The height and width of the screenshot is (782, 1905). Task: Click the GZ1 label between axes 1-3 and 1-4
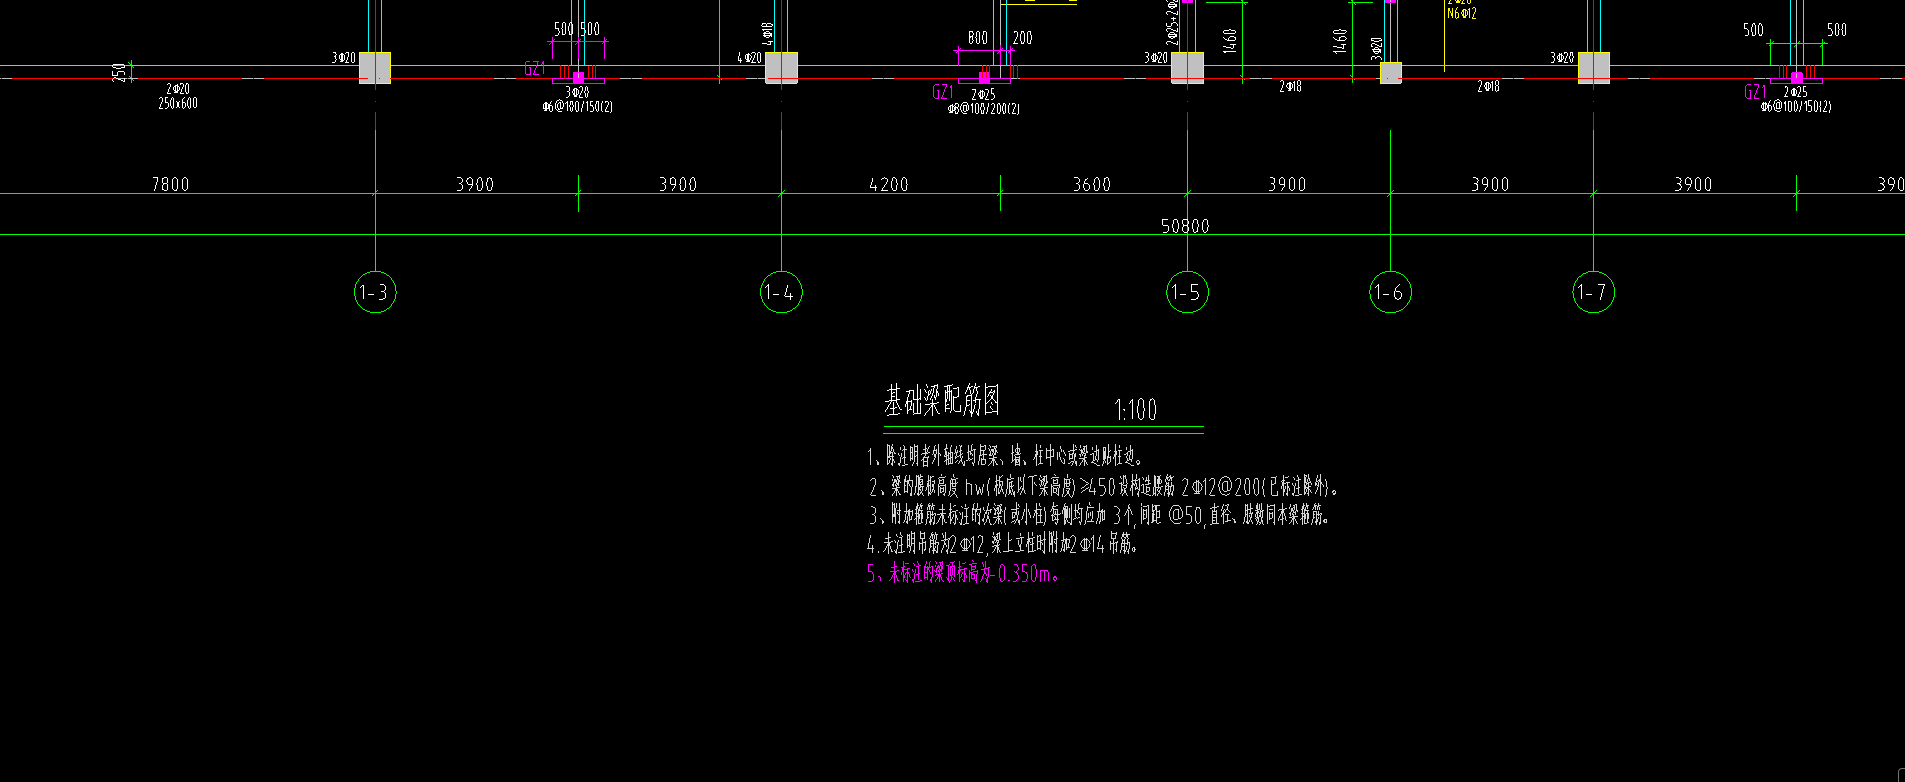pyautogui.click(x=534, y=69)
